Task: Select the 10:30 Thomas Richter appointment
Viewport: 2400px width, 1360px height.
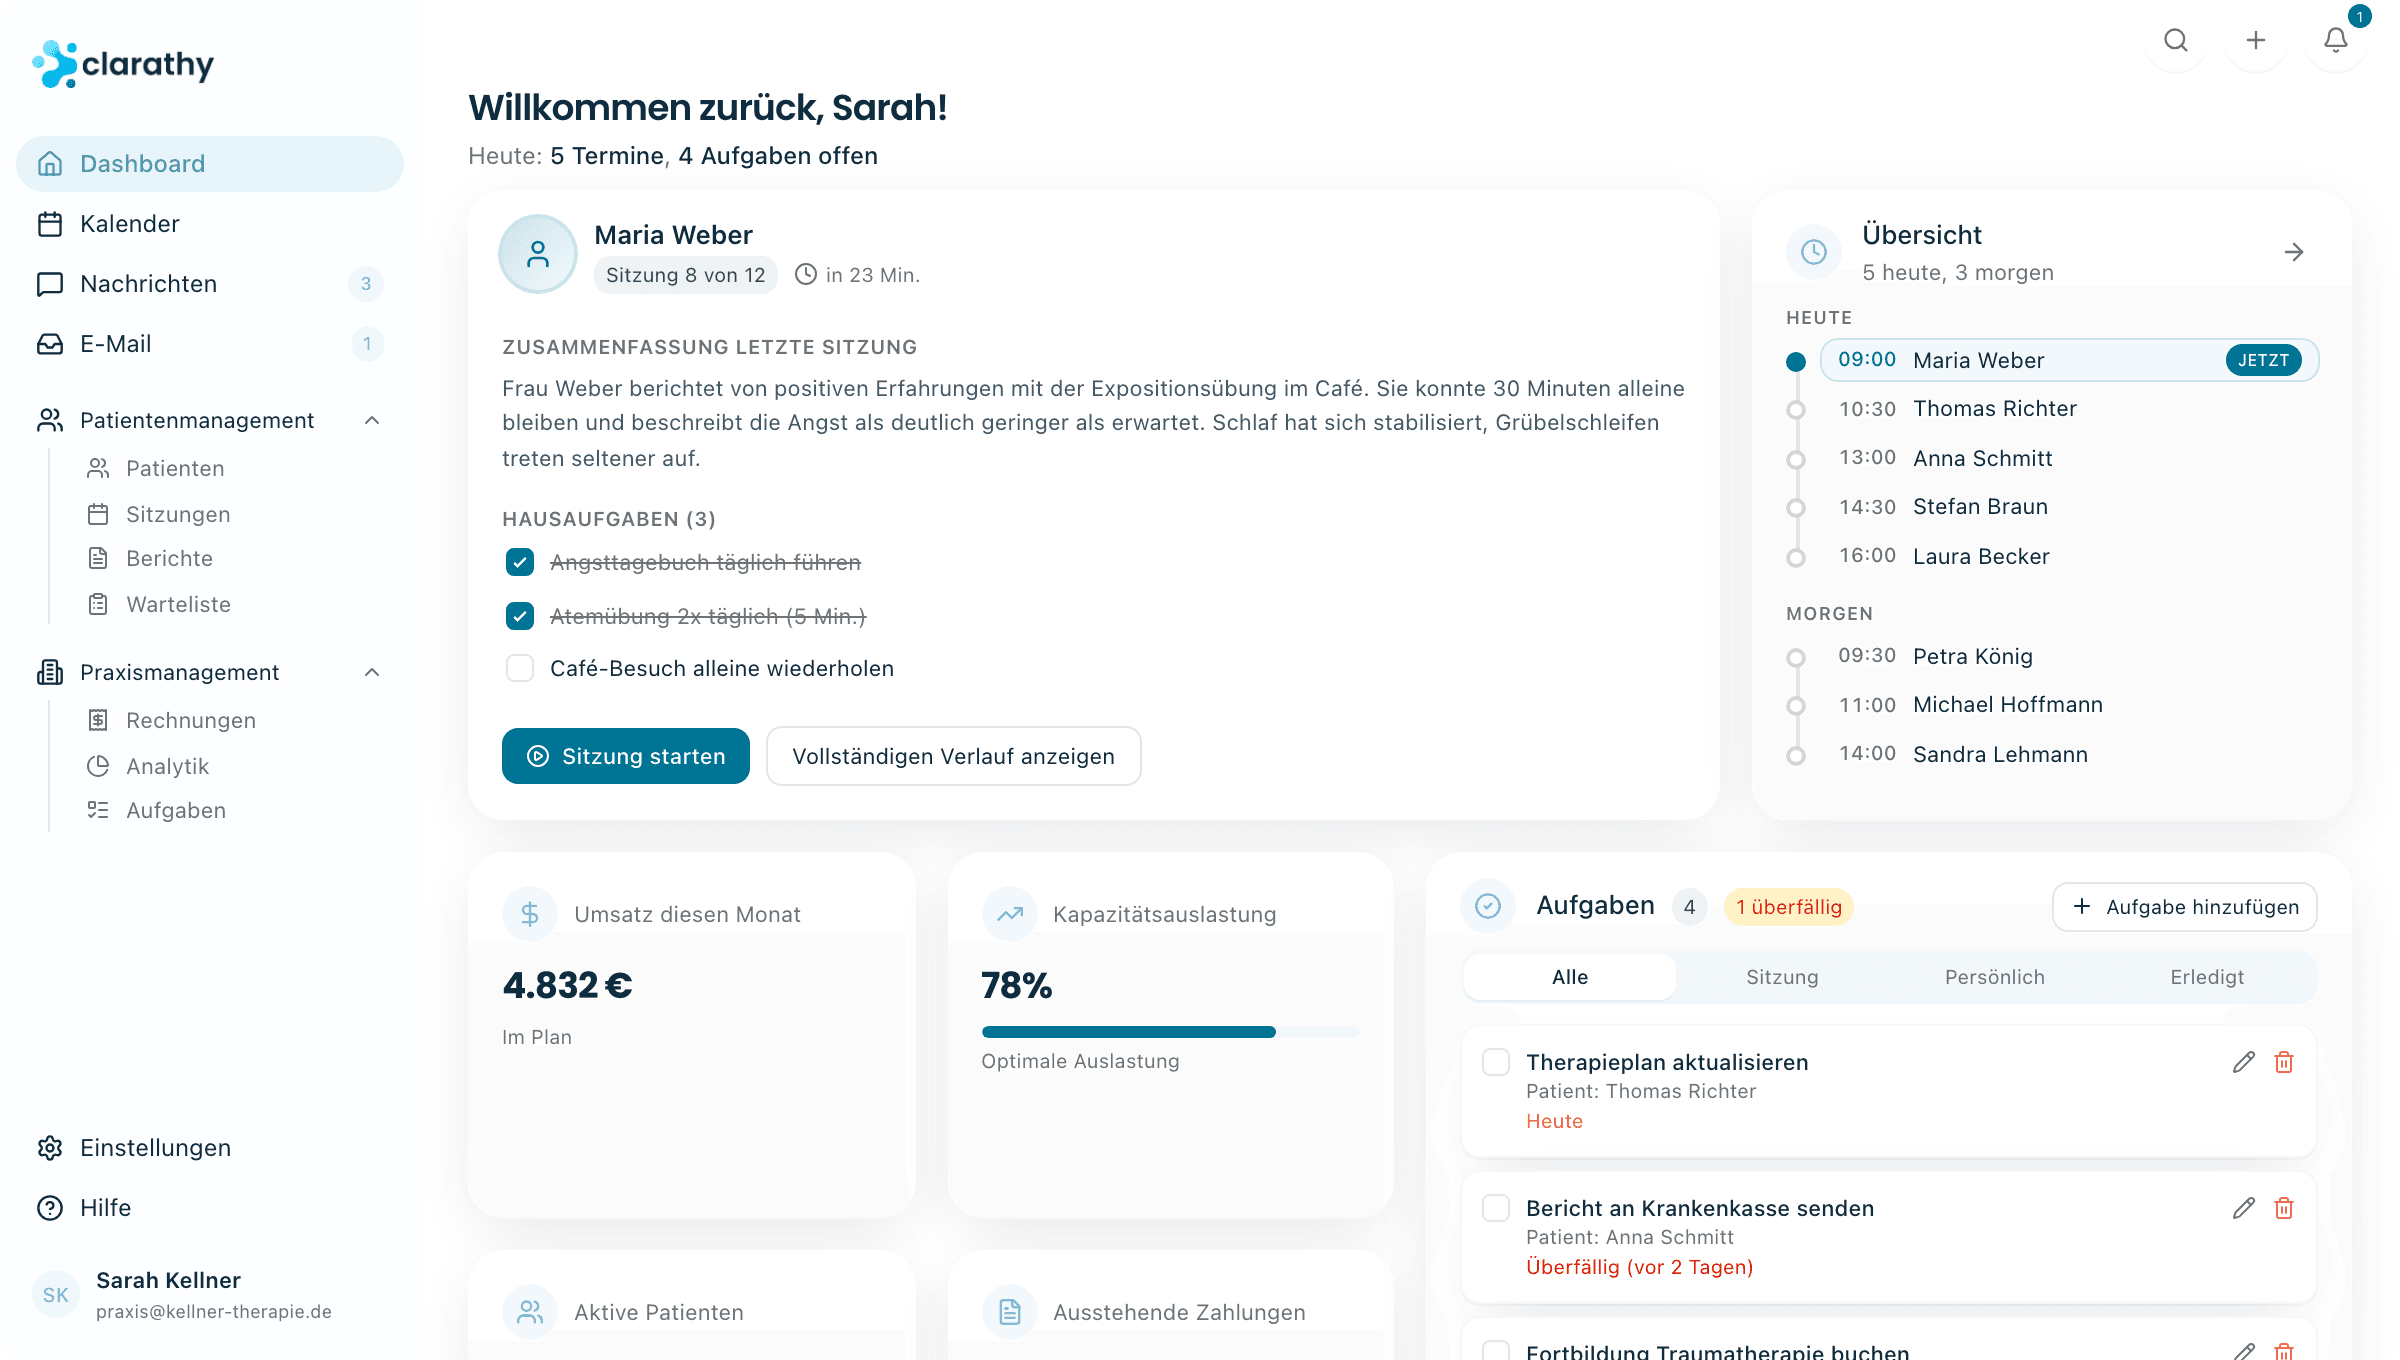Action: pos(2070,408)
